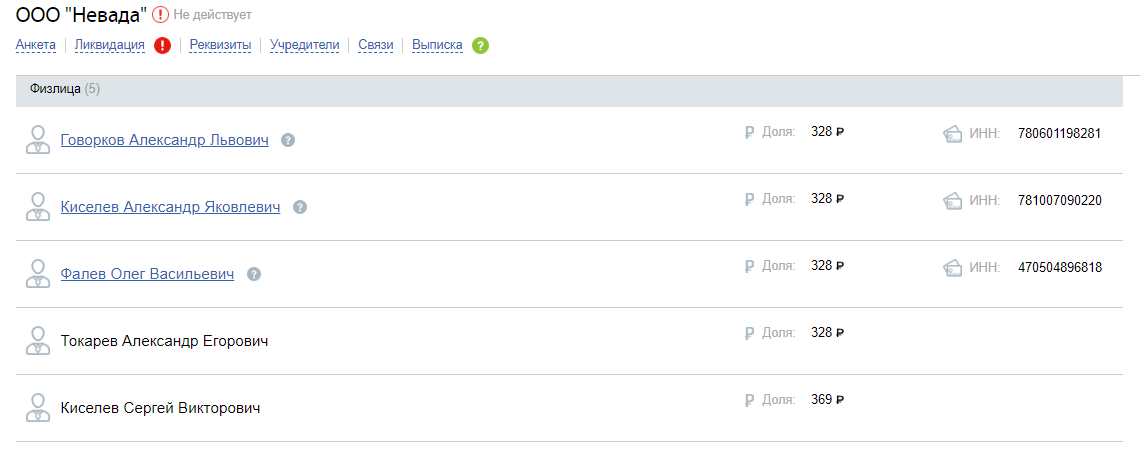Click the question icon beside Фалев Олег Васильевич
The width and height of the screenshot is (1140, 455).
pyautogui.click(x=254, y=274)
